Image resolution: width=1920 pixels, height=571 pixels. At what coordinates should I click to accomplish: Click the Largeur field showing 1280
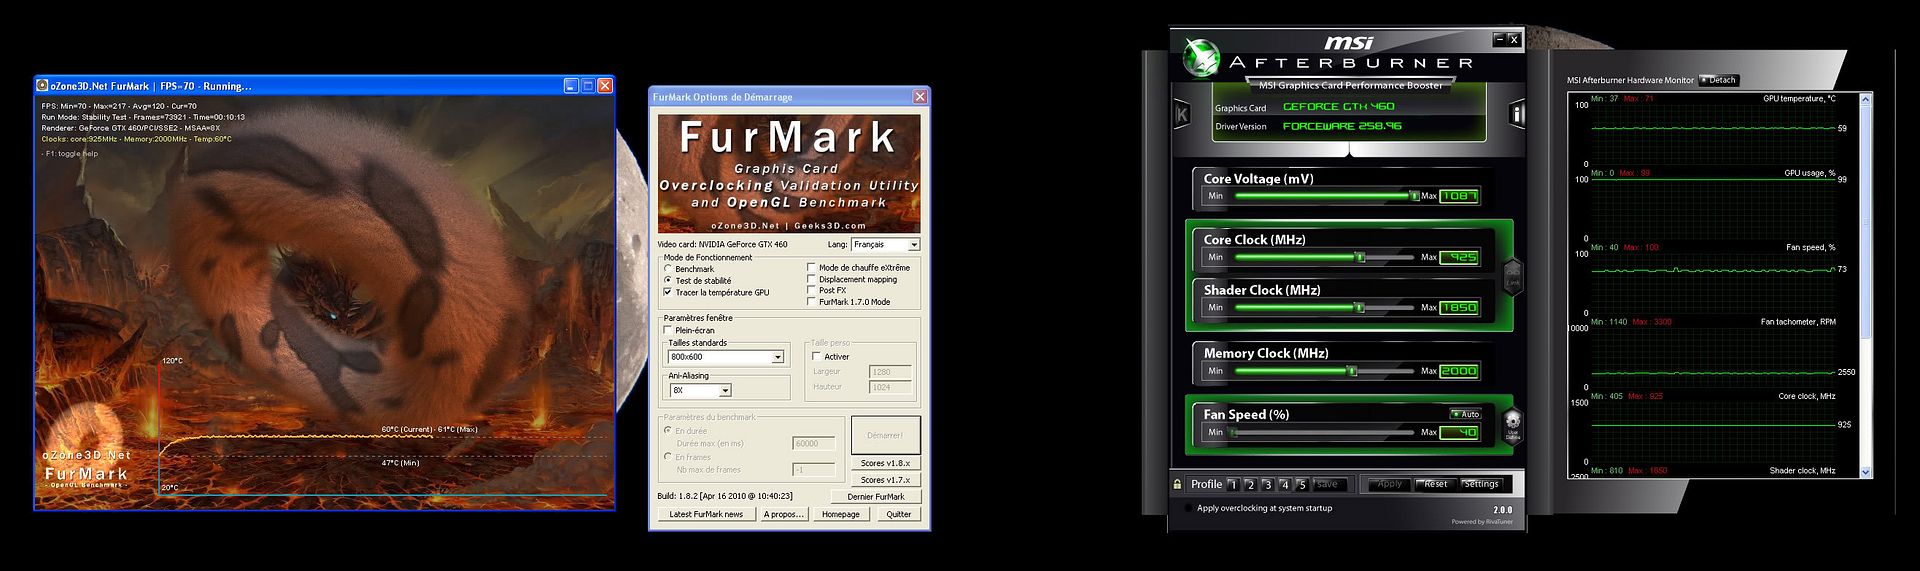click(890, 371)
